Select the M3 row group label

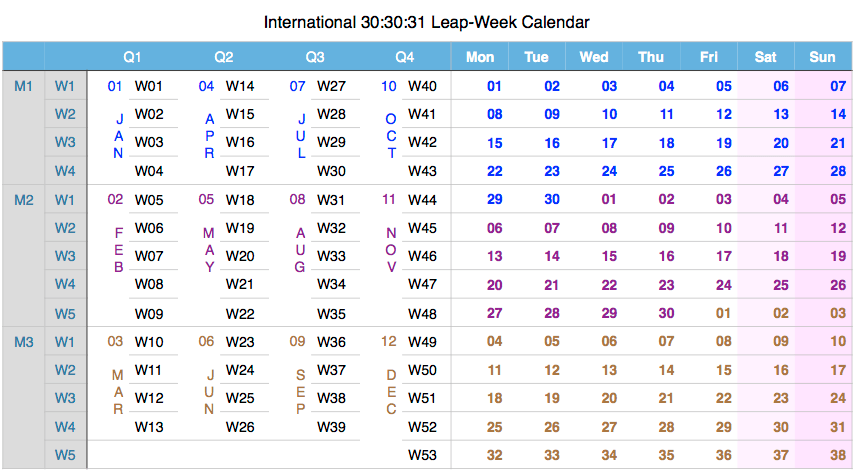[x=24, y=342]
